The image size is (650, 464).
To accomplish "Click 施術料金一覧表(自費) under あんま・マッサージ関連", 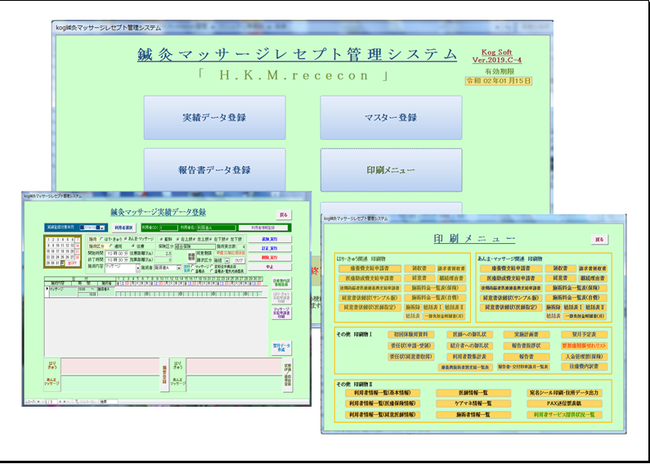I will click(x=576, y=298).
